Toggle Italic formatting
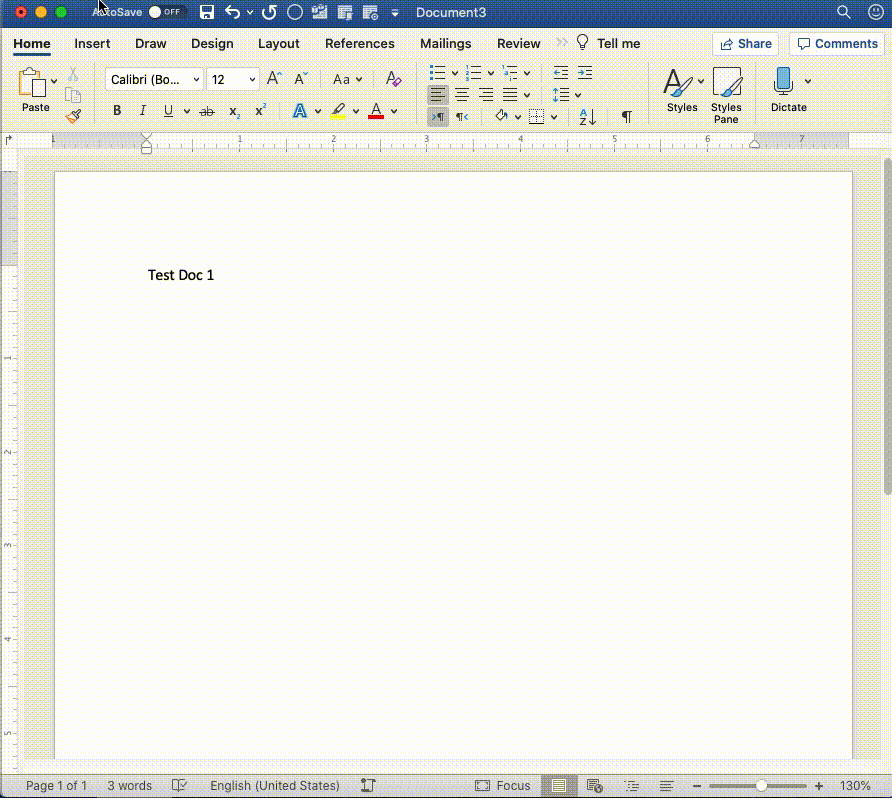This screenshot has width=892, height=798. 142,111
